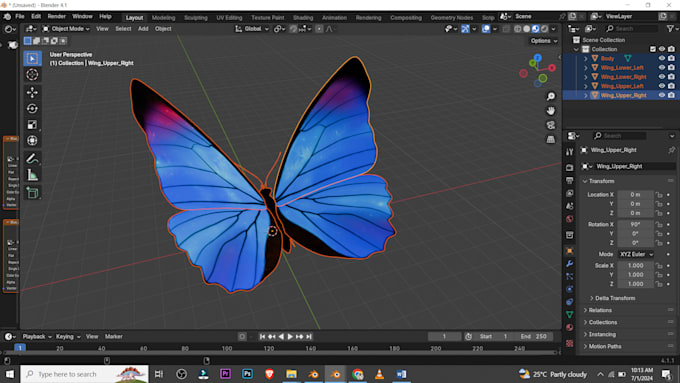Open the Object Mode dropdown
680x383 pixels.
click(x=66, y=29)
